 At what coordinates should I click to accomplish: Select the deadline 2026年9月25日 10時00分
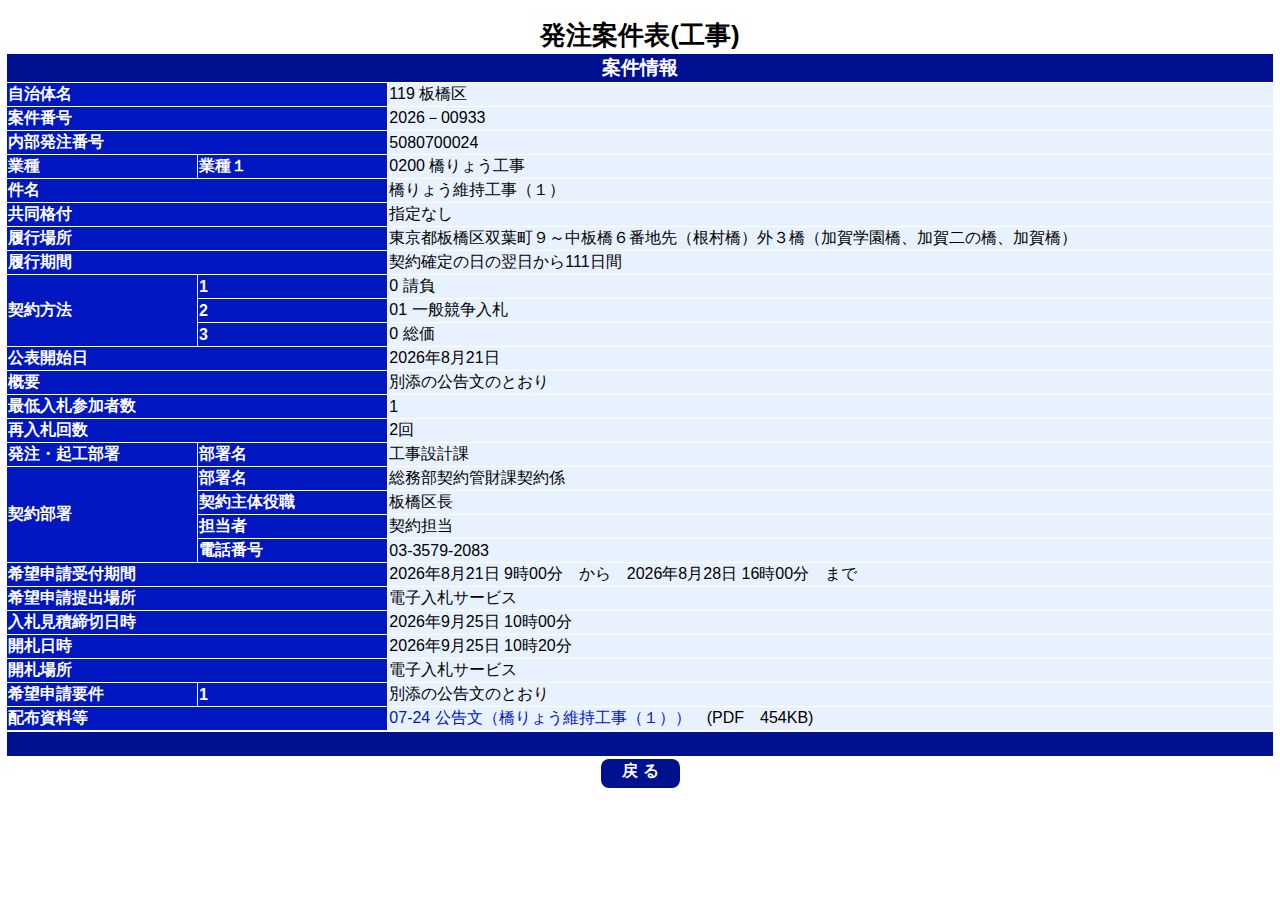tap(480, 622)
